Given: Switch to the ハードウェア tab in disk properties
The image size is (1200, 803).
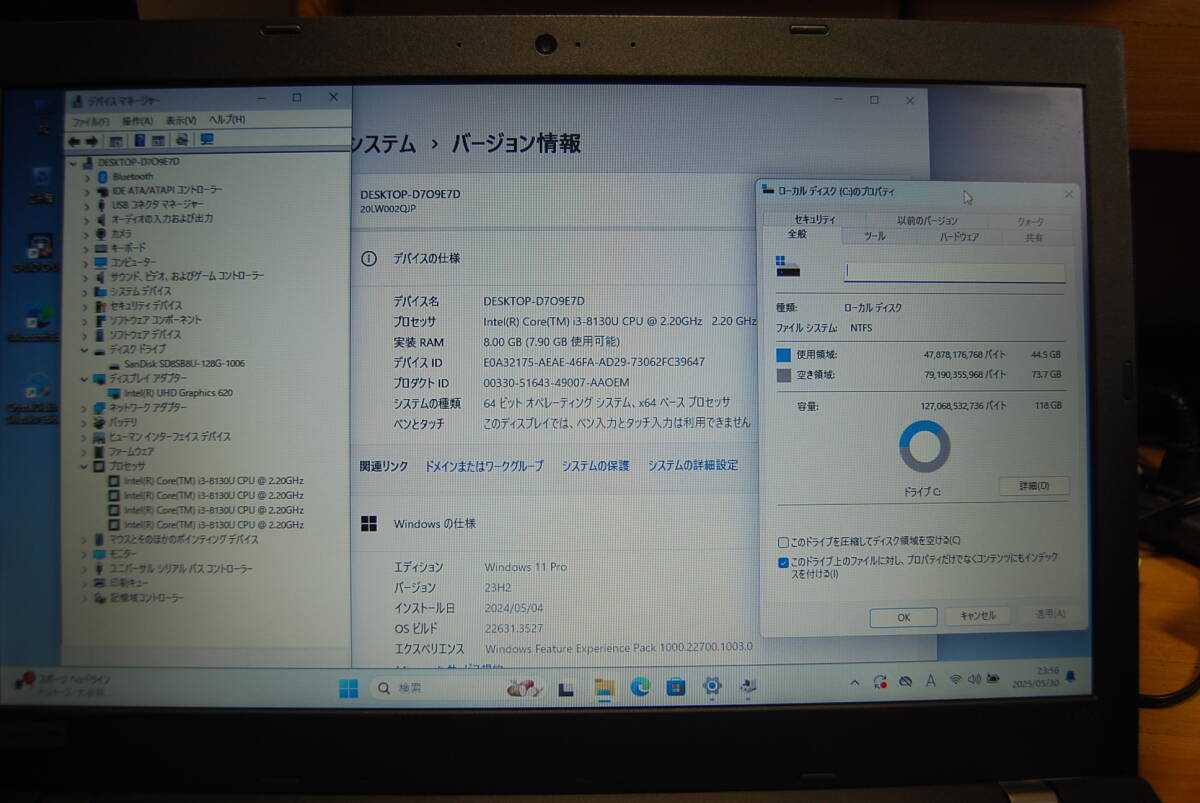Looking at the screenshot, I should click(959, 237).
